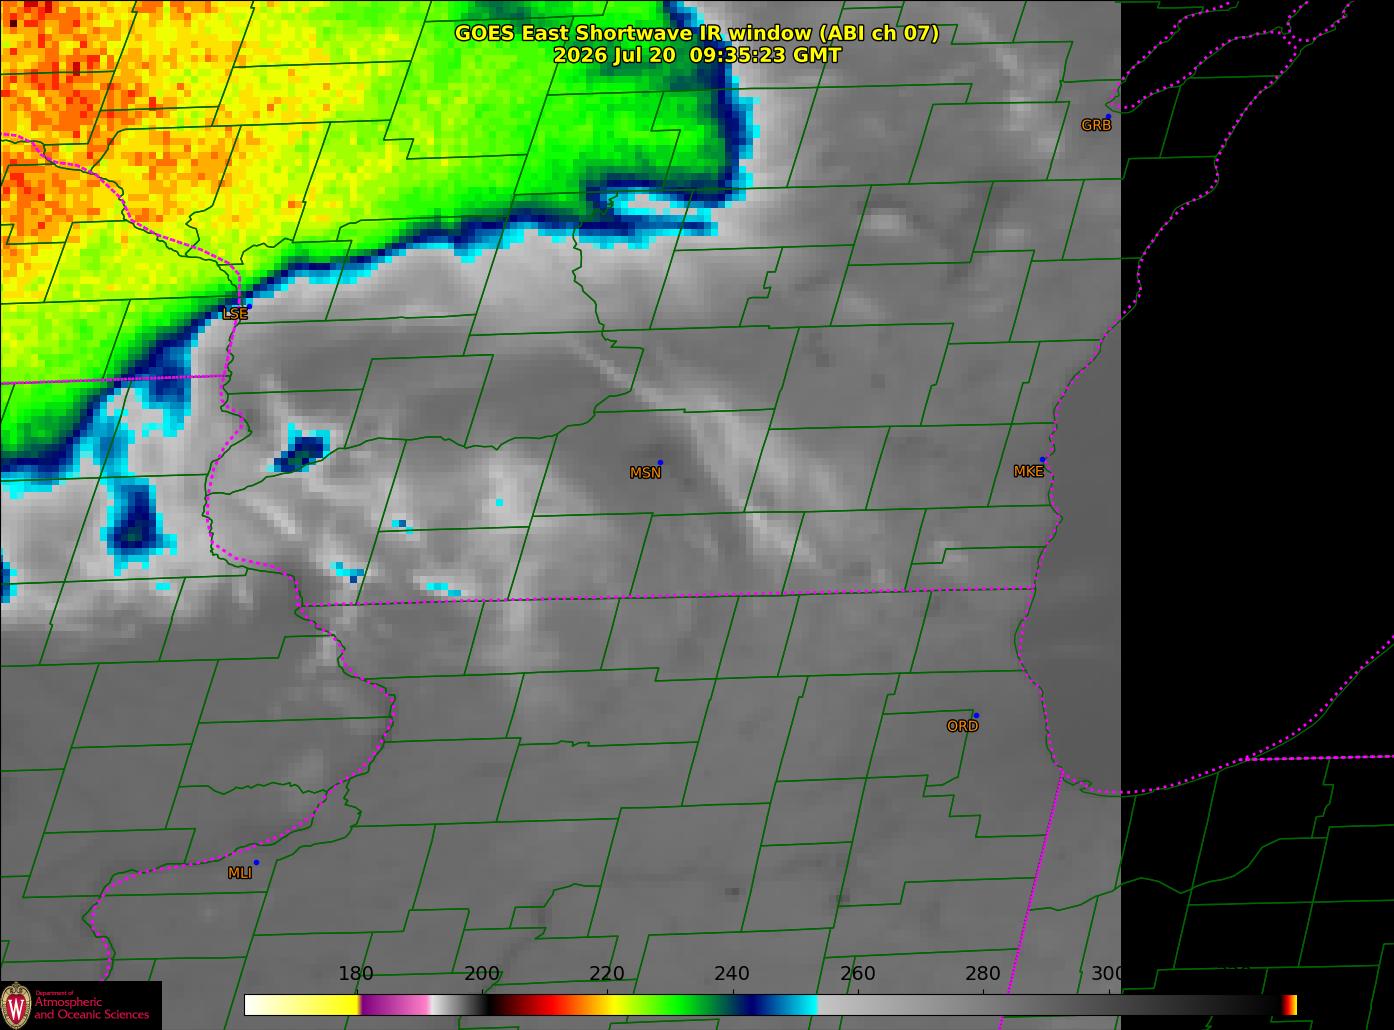Click the GRB station marker dot
Image resolution: width=1394 pixels, height=1030 pixels.
pyautogui.click(x=1108, y=117)
